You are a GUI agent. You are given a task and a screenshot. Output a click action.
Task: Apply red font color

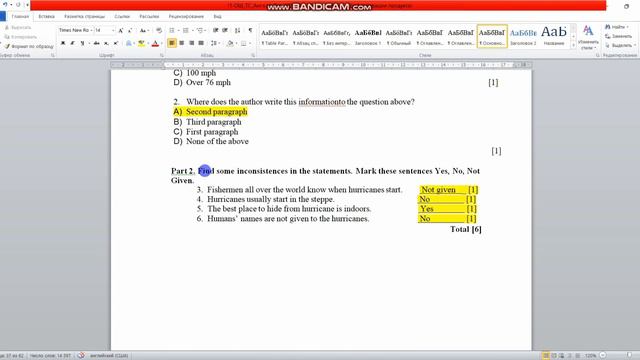(155, 43)
